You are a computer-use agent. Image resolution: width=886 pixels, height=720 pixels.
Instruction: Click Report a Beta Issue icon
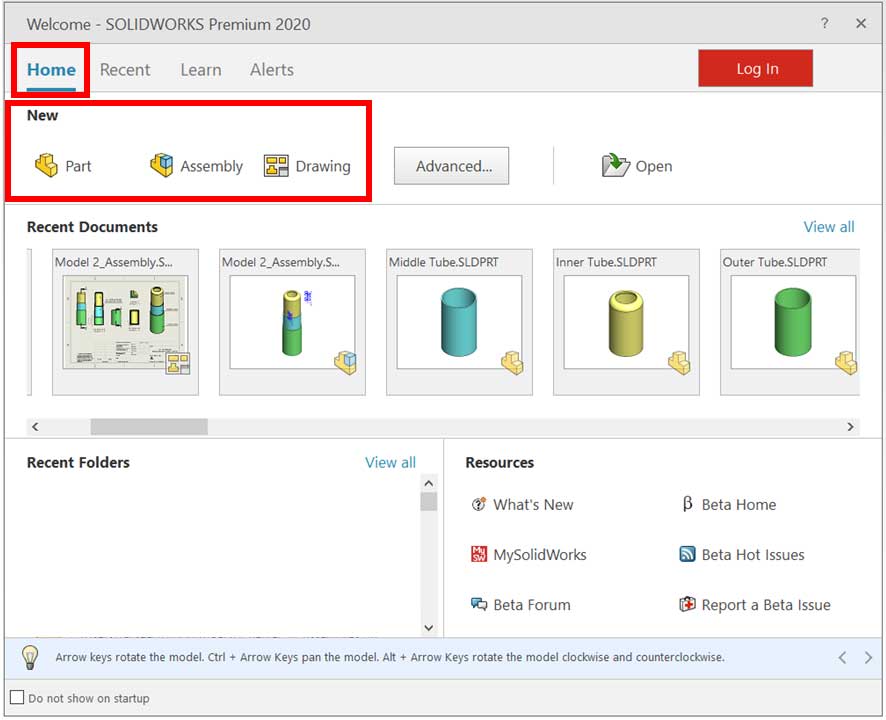click(x=687, y=604)
